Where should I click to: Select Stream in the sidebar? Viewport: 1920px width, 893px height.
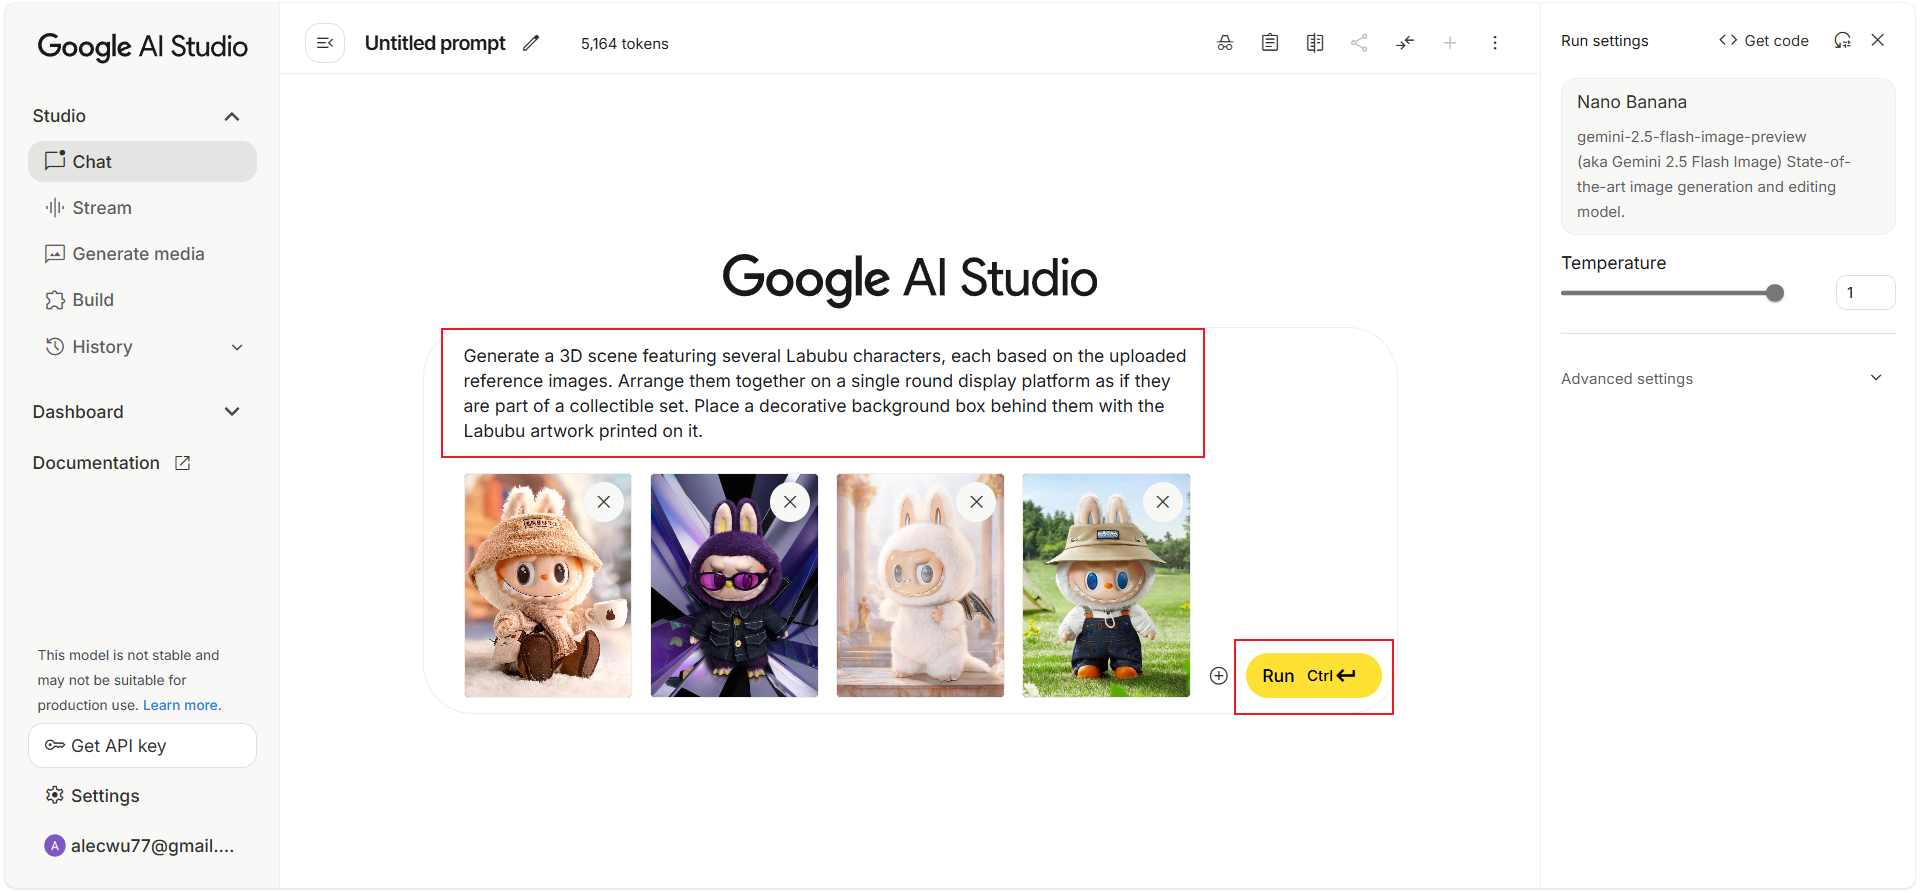click(101, 208)
